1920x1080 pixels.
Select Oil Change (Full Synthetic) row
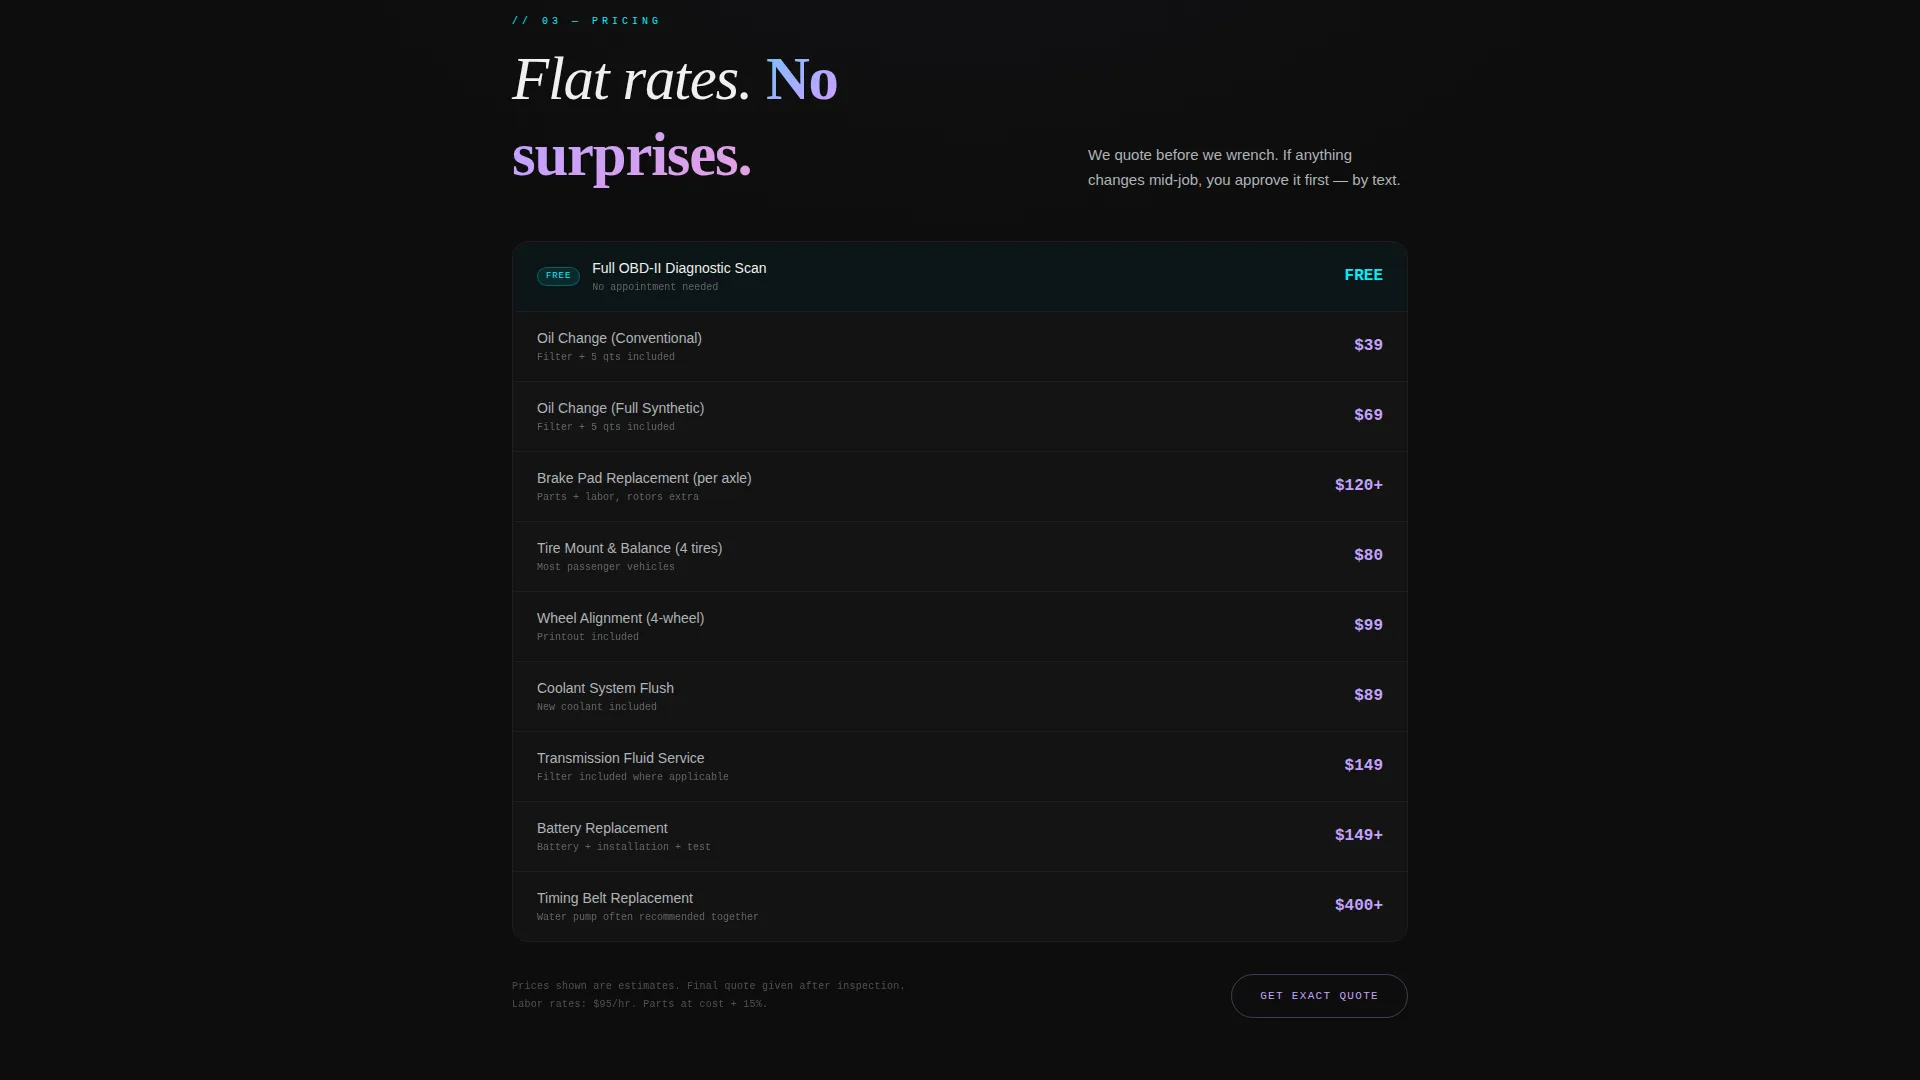pos(960,417)
